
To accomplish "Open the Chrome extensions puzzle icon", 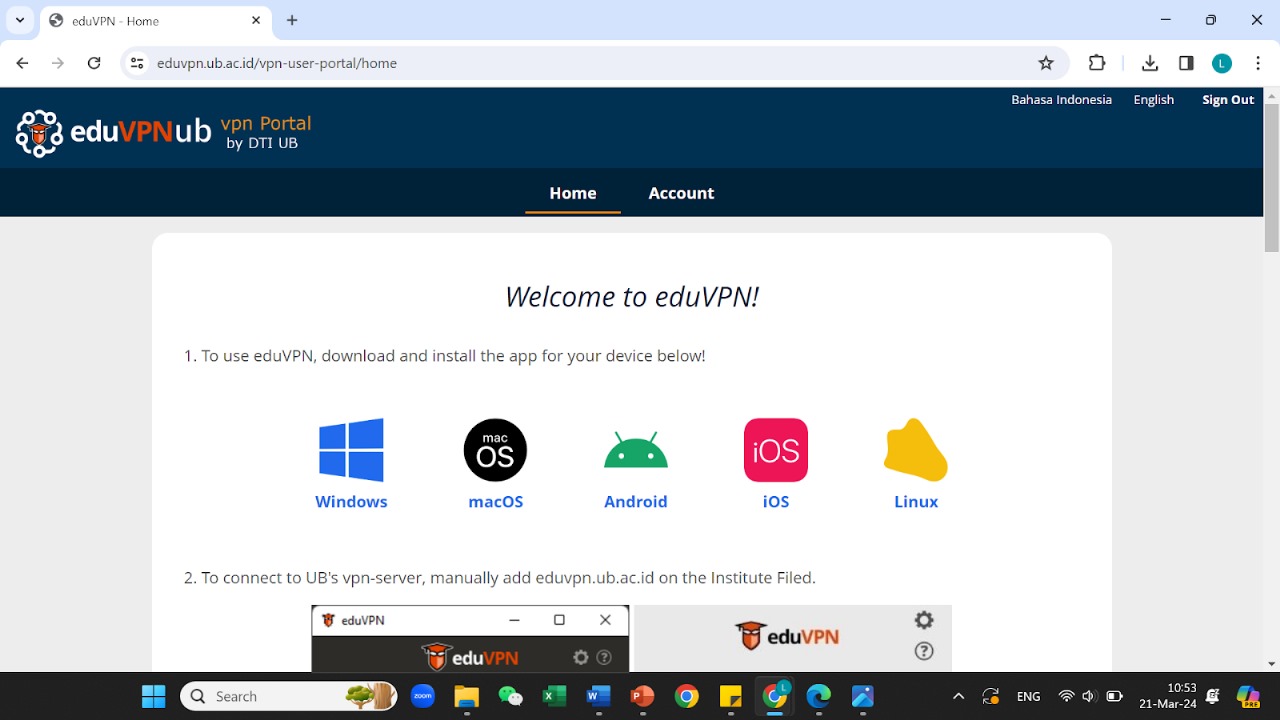I will pyautogui.click(x=1097, y=63).
